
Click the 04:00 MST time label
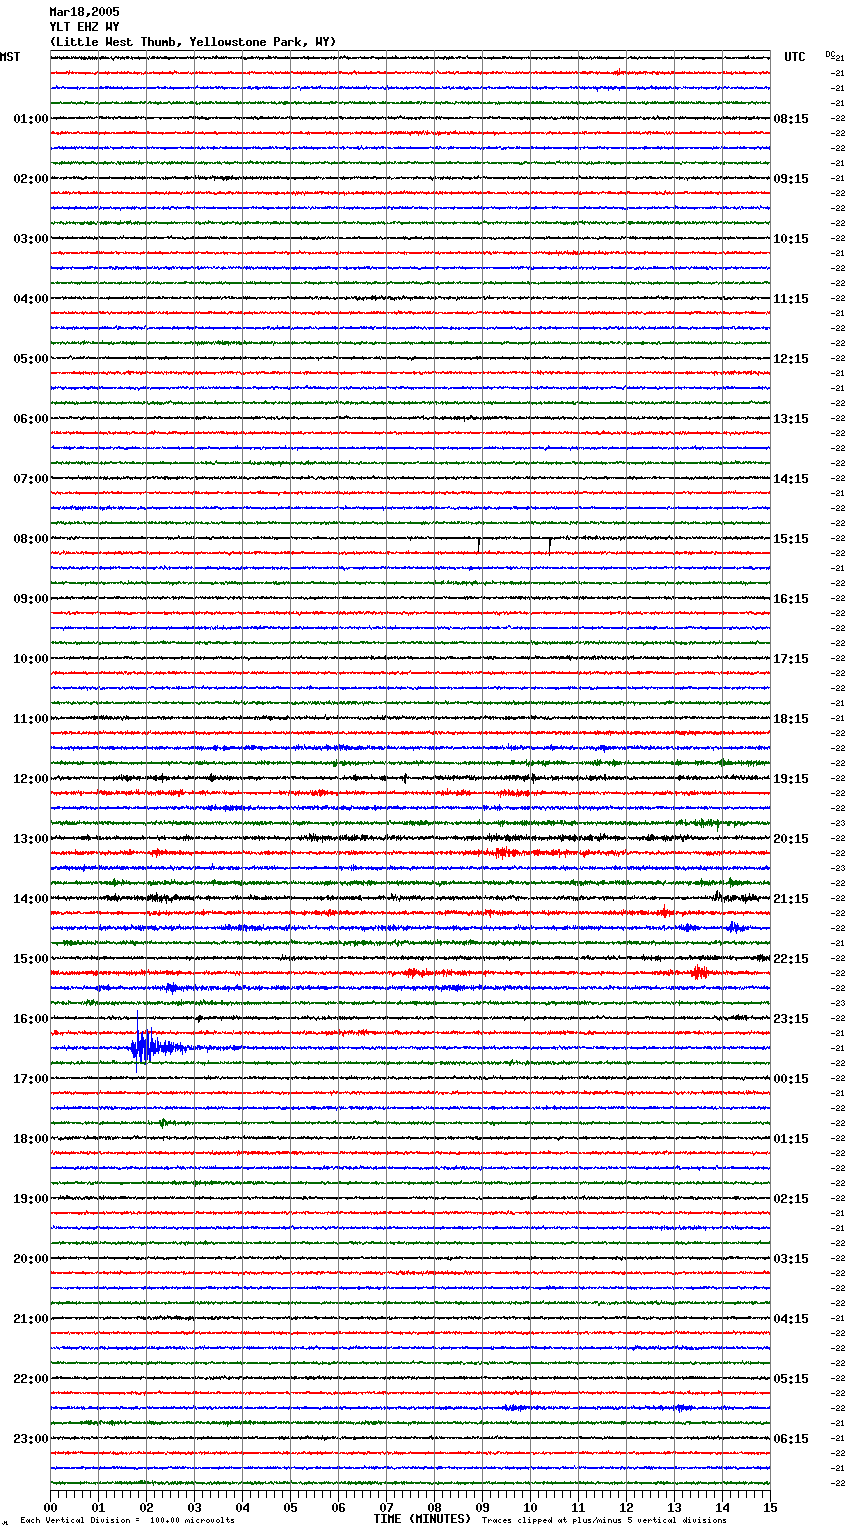31,299
